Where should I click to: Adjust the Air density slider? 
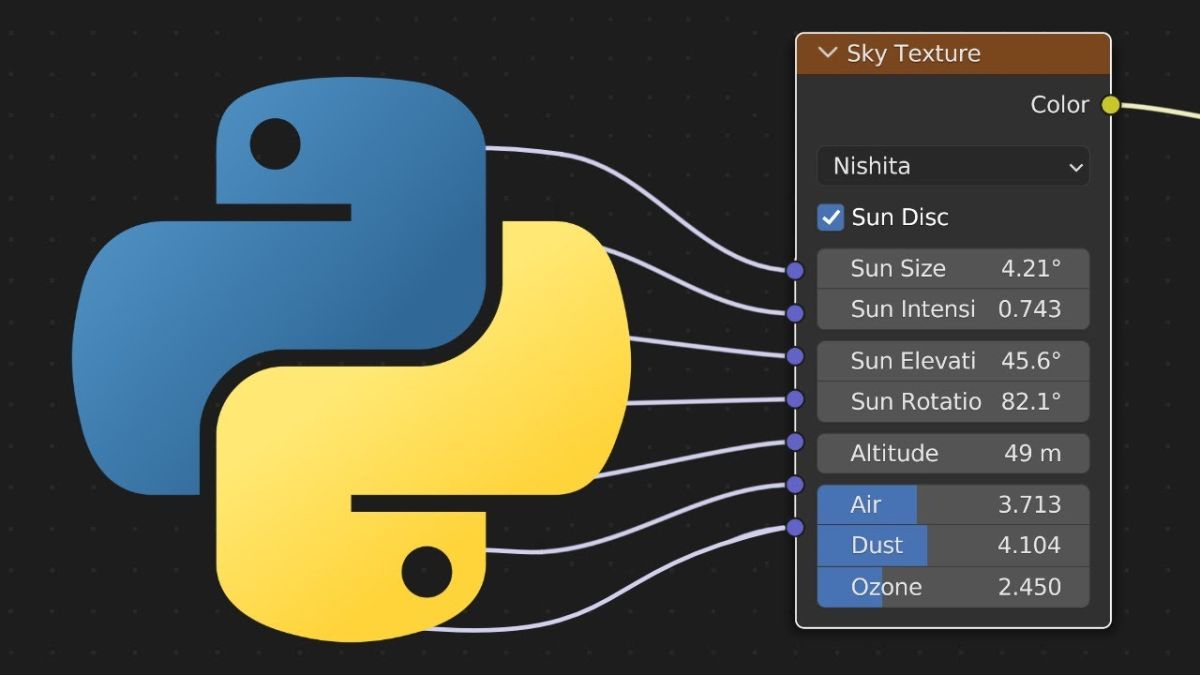[953, 504]
